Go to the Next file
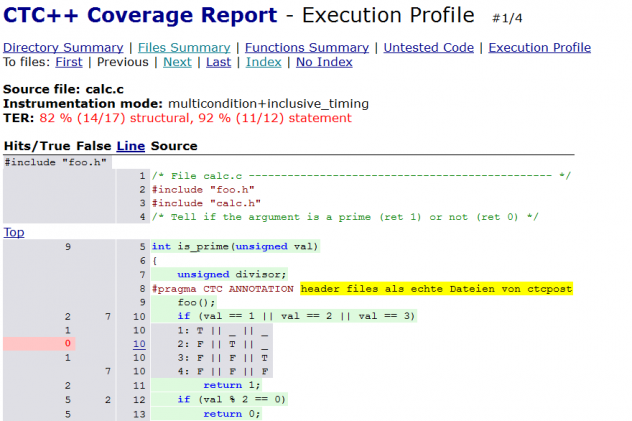The height and width of the screenshot is (421, 632). point(177,62)
